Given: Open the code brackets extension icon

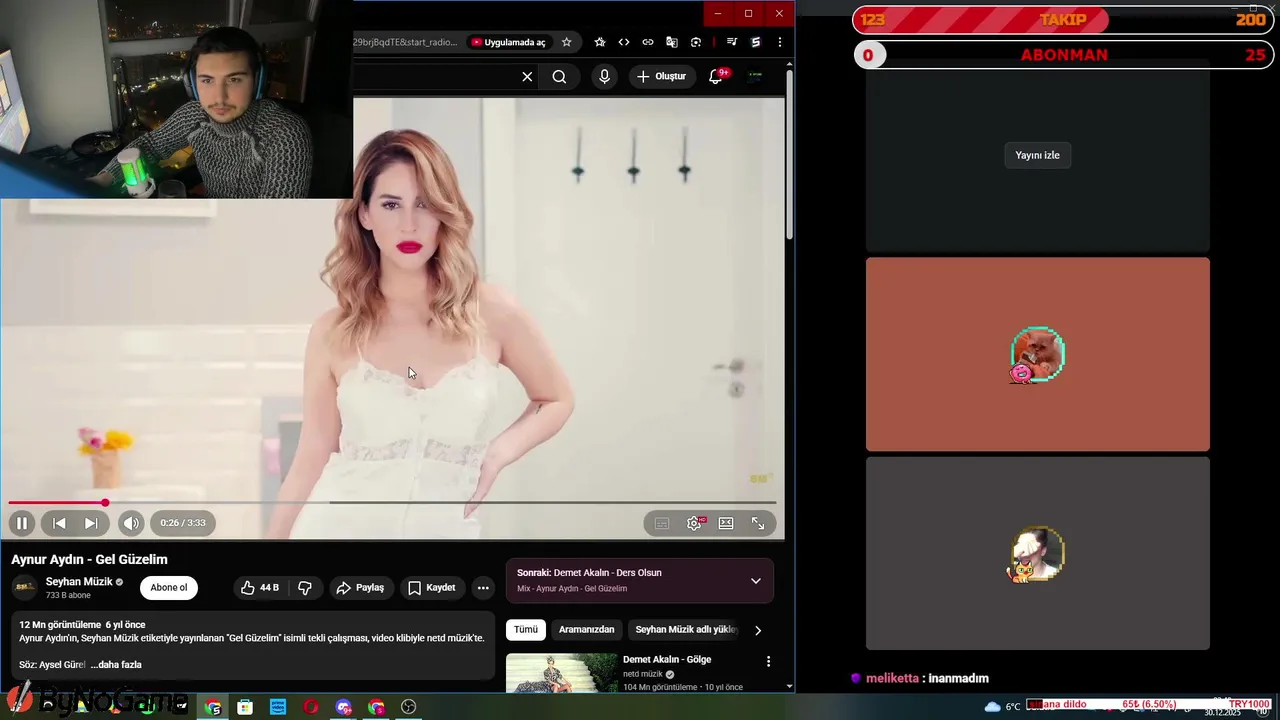Looking at the screenshot, I should [x=624, y=42].
